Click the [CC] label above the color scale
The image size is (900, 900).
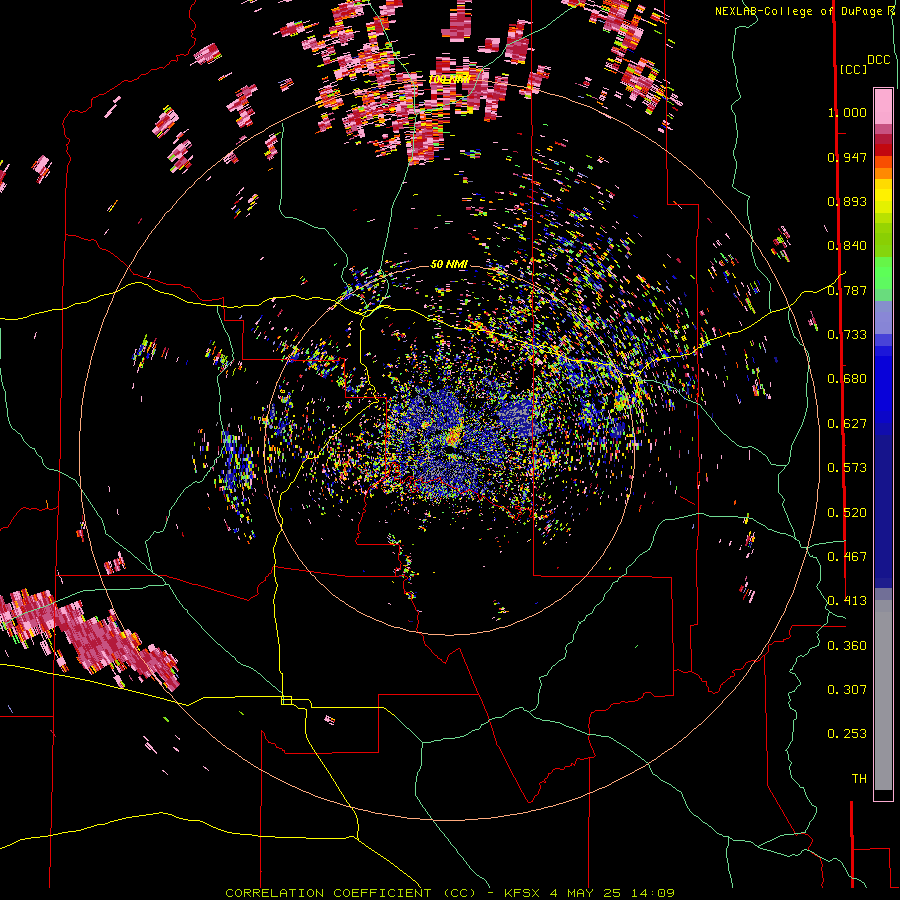[853, 69]
